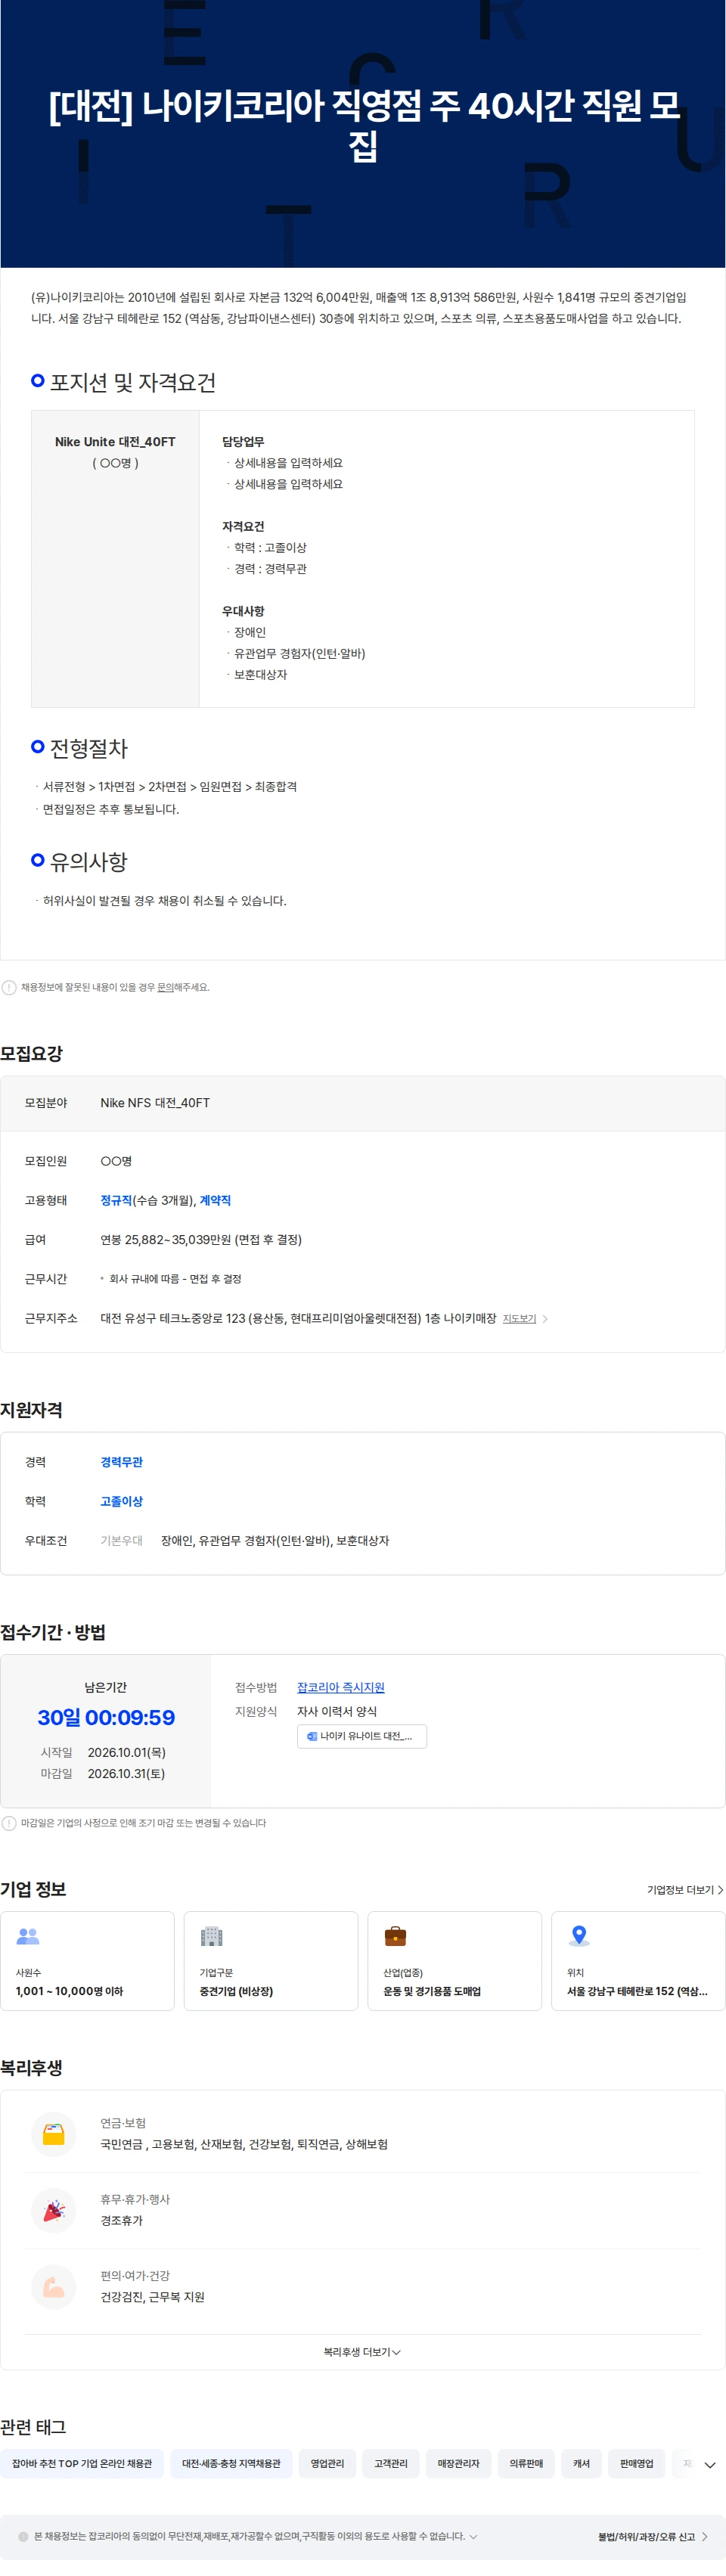Select the 매장관리자 tag
The image size is (726, 2576).
click(x=458, y=2463)
